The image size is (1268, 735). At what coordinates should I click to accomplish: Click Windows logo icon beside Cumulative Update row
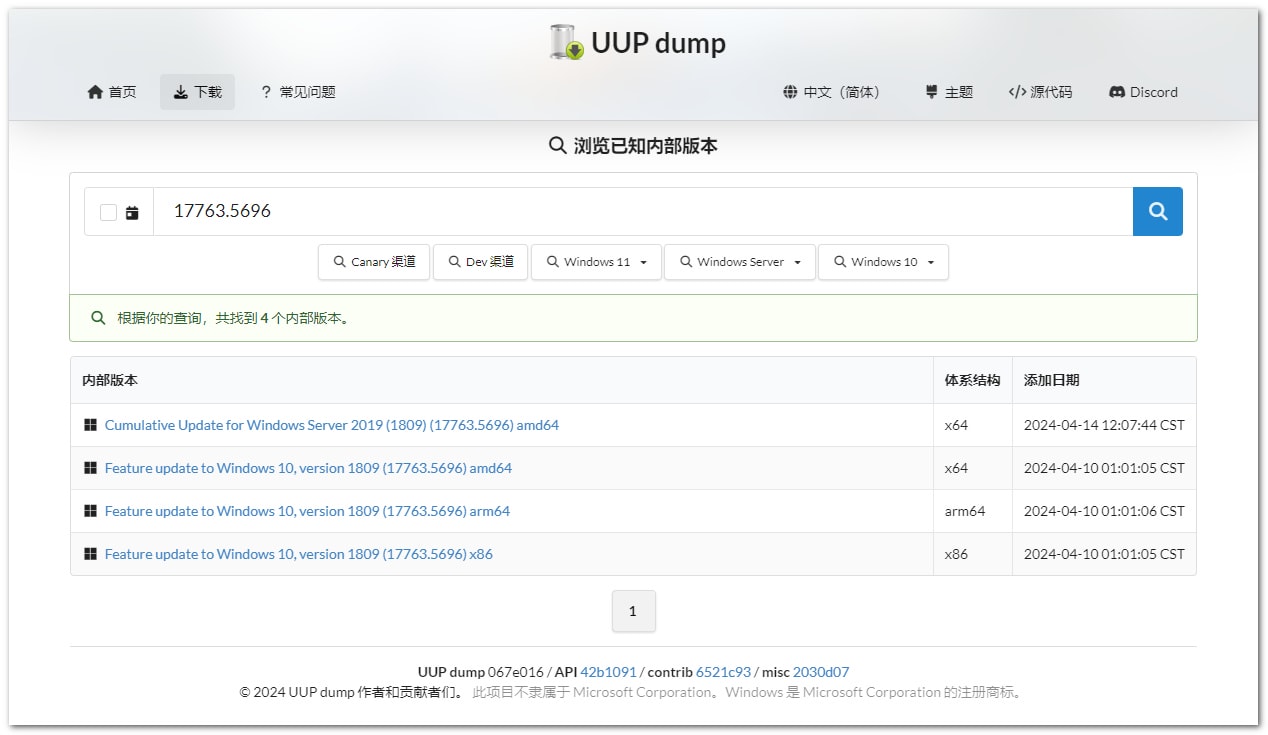(x=91, y=425)
